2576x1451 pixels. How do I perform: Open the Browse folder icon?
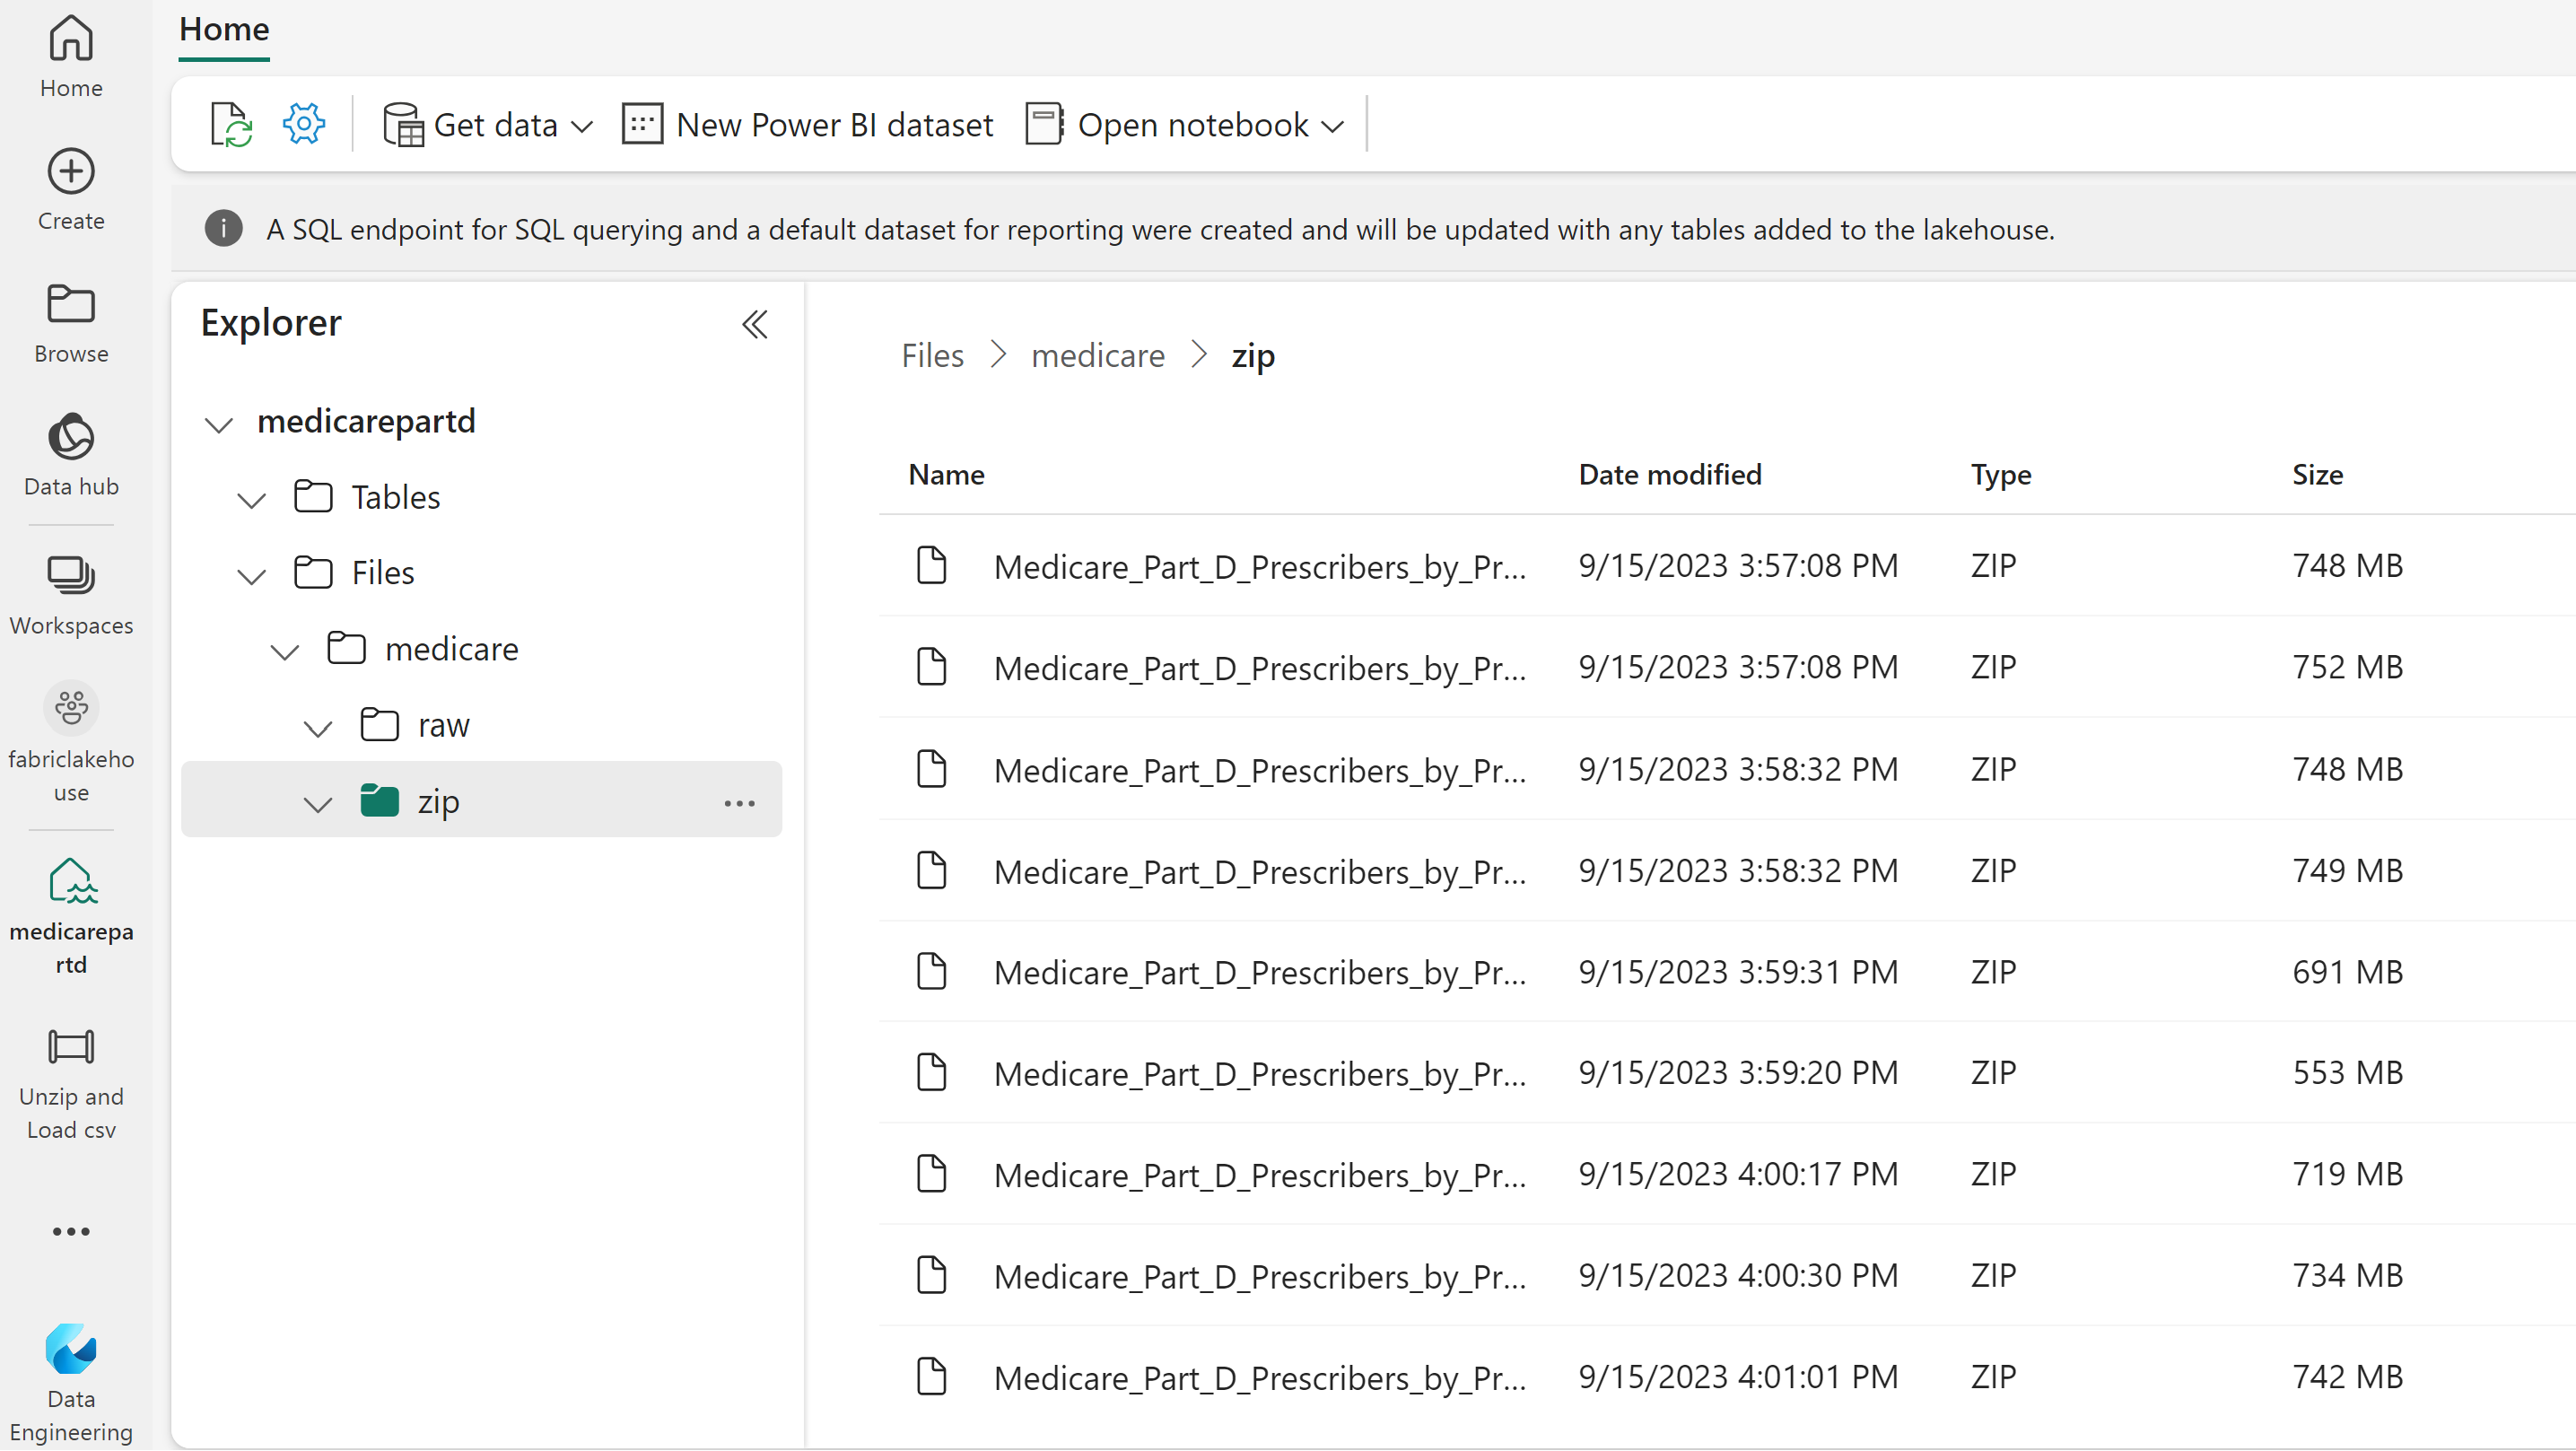(71, 304)
